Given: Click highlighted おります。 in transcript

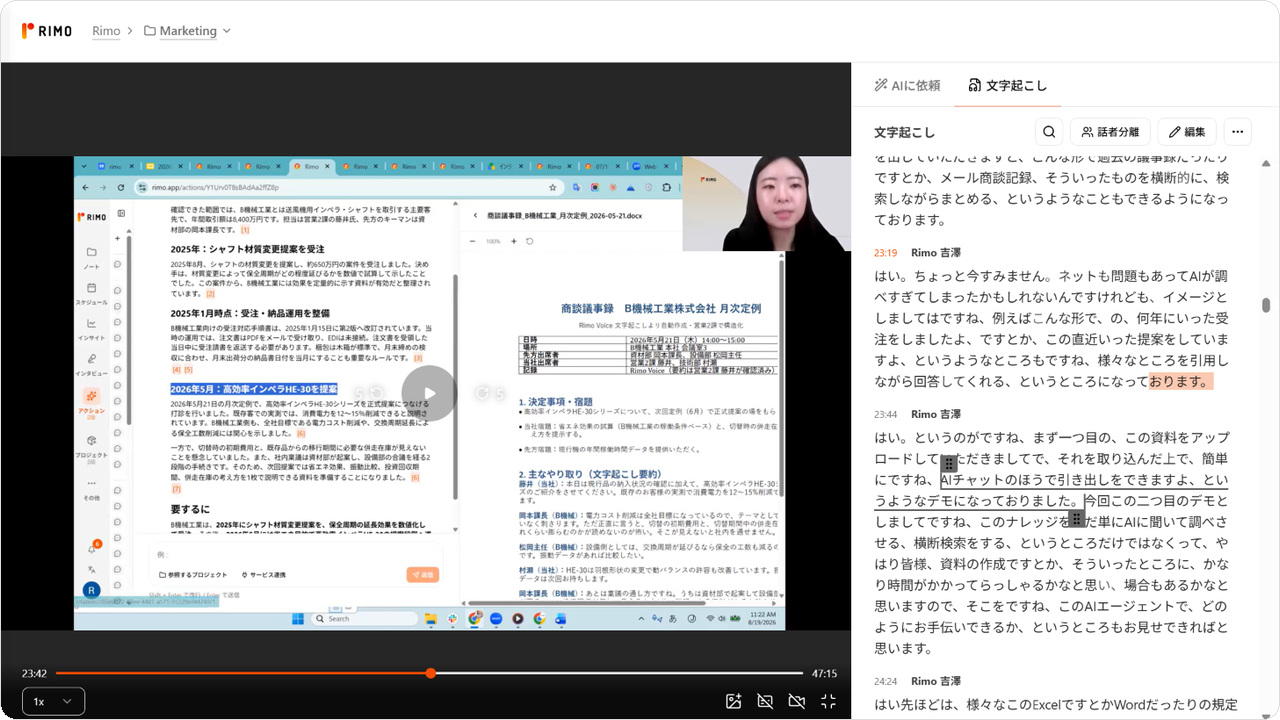Looking at the screenshot, I should click(1180, 381).
